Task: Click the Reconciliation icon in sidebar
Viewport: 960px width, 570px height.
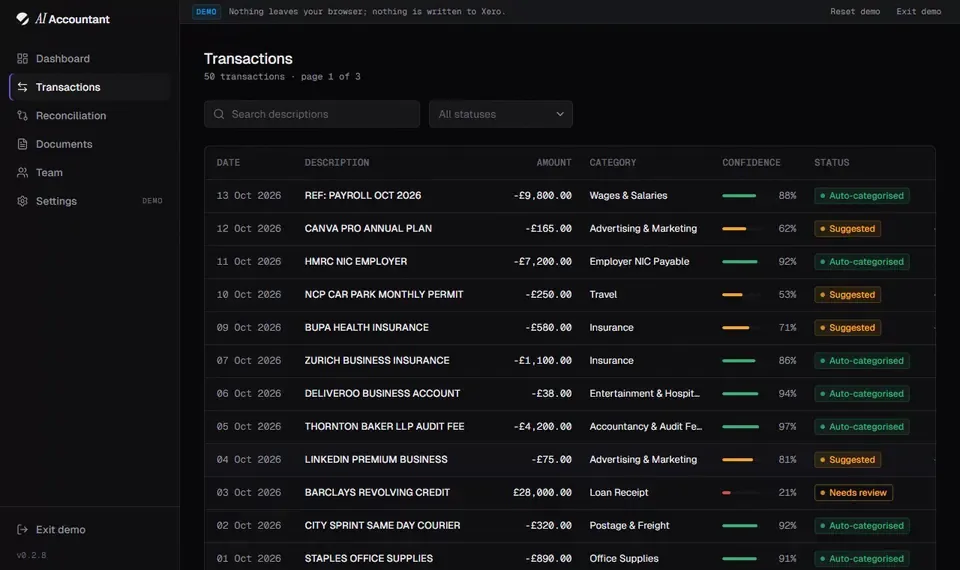Action: [23, 116]
